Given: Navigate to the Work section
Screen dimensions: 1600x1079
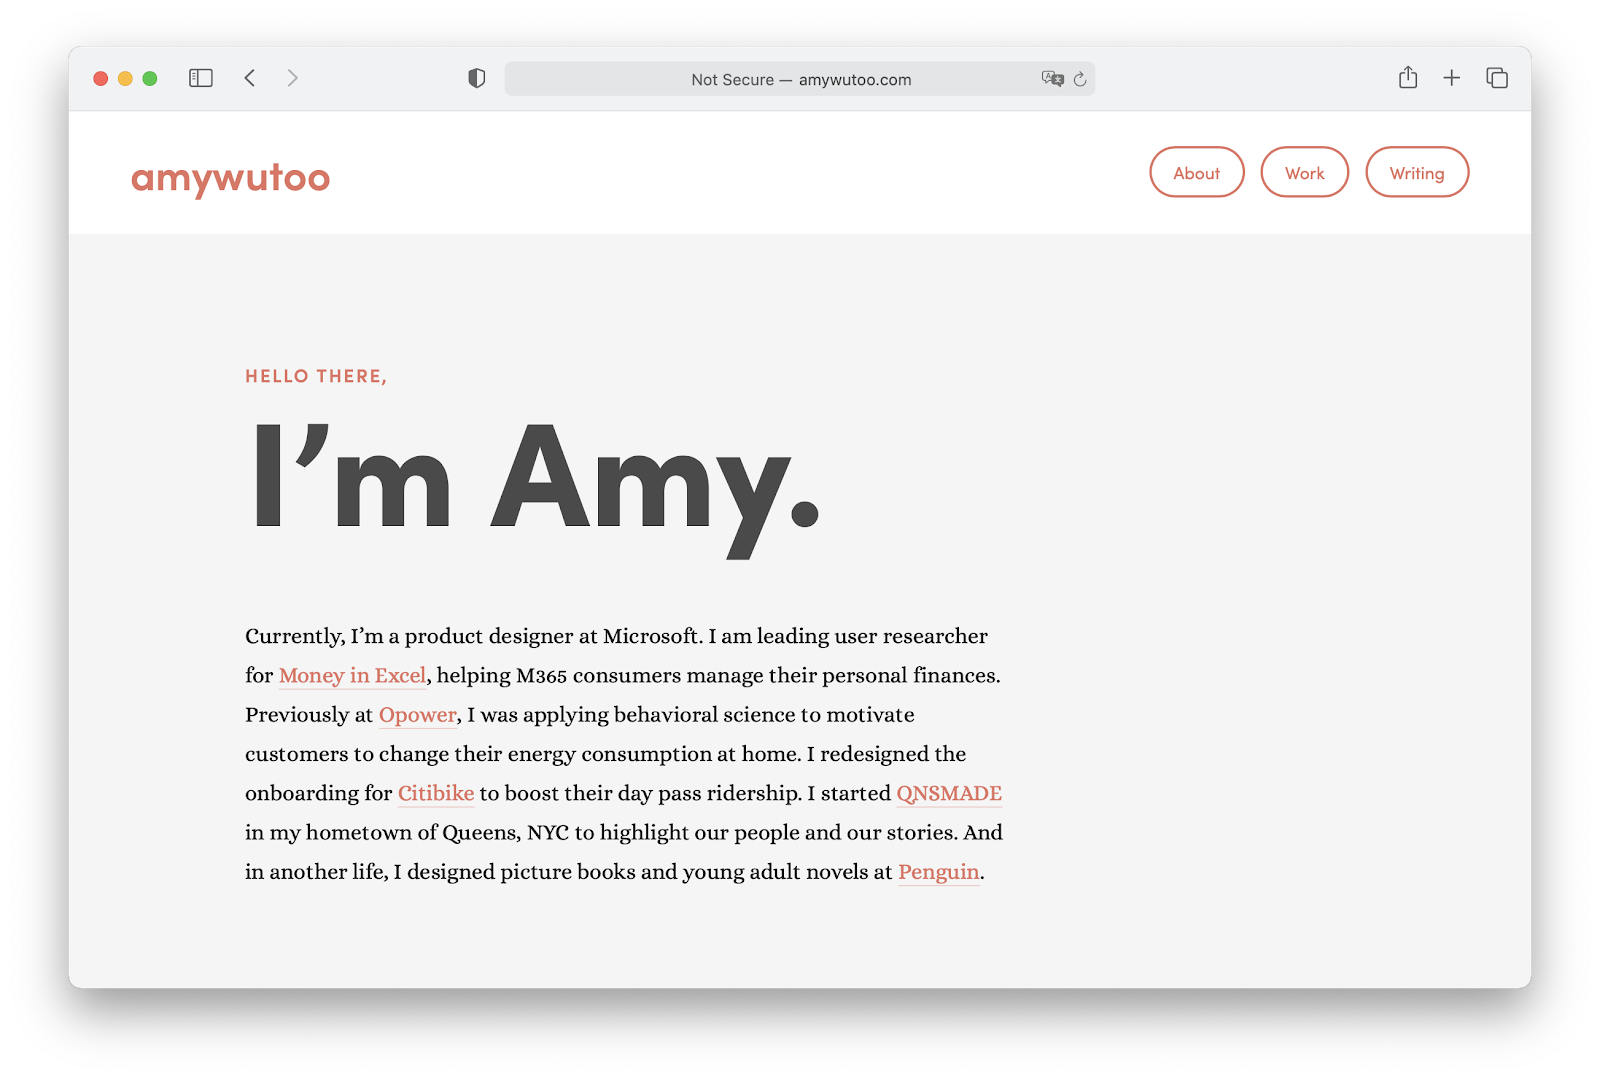Looking at the screenshot, I should coord(1304,173).
